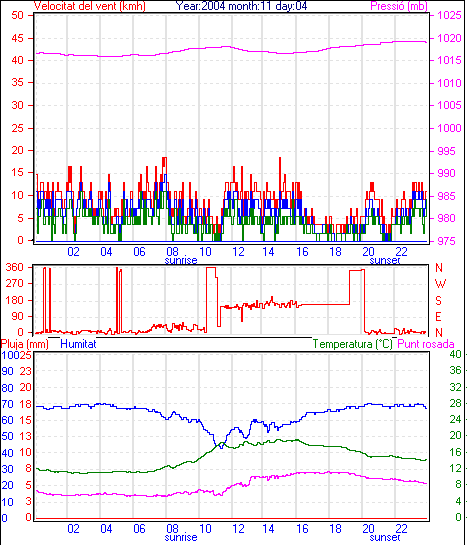Click the 50 tick on wind speed axis
The image size is (467, 545).
point(17,15)
